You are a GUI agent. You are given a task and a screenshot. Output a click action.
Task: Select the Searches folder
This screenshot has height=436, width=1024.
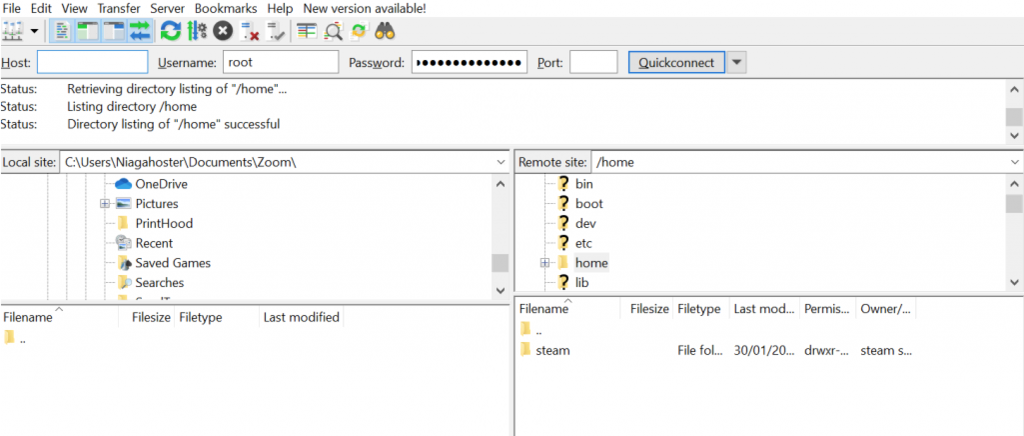pyautogui.click(x=159, y=283)
